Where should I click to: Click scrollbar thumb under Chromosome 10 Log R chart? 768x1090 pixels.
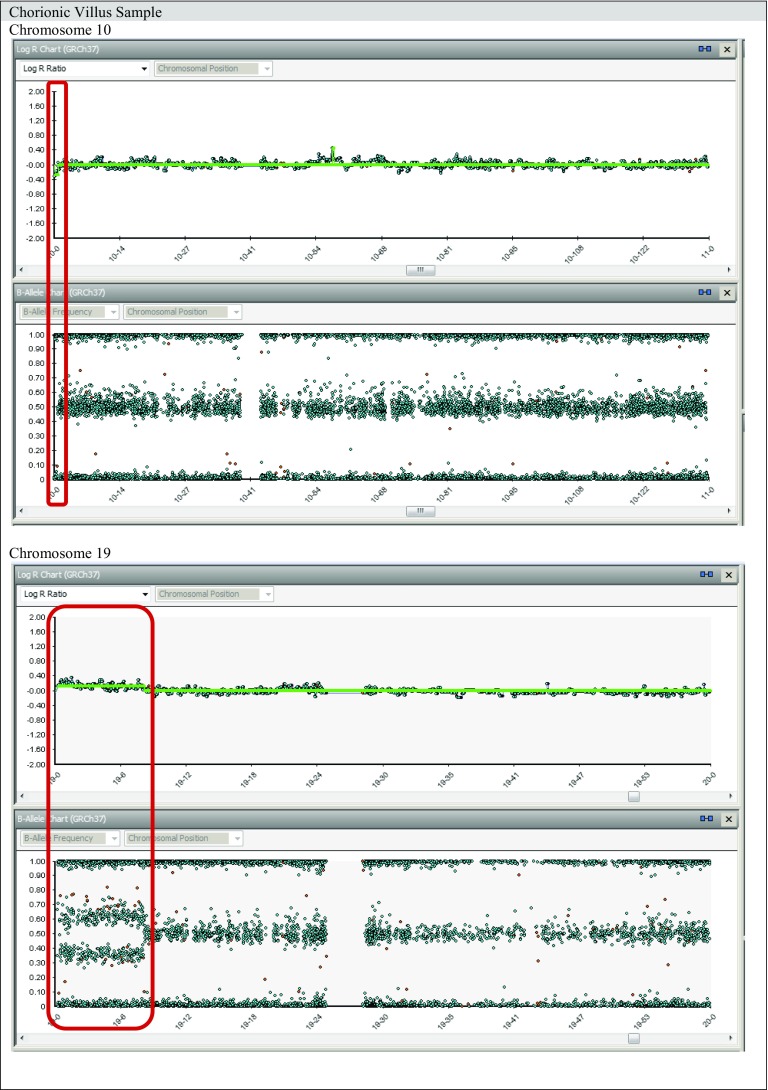click(420, 269)
